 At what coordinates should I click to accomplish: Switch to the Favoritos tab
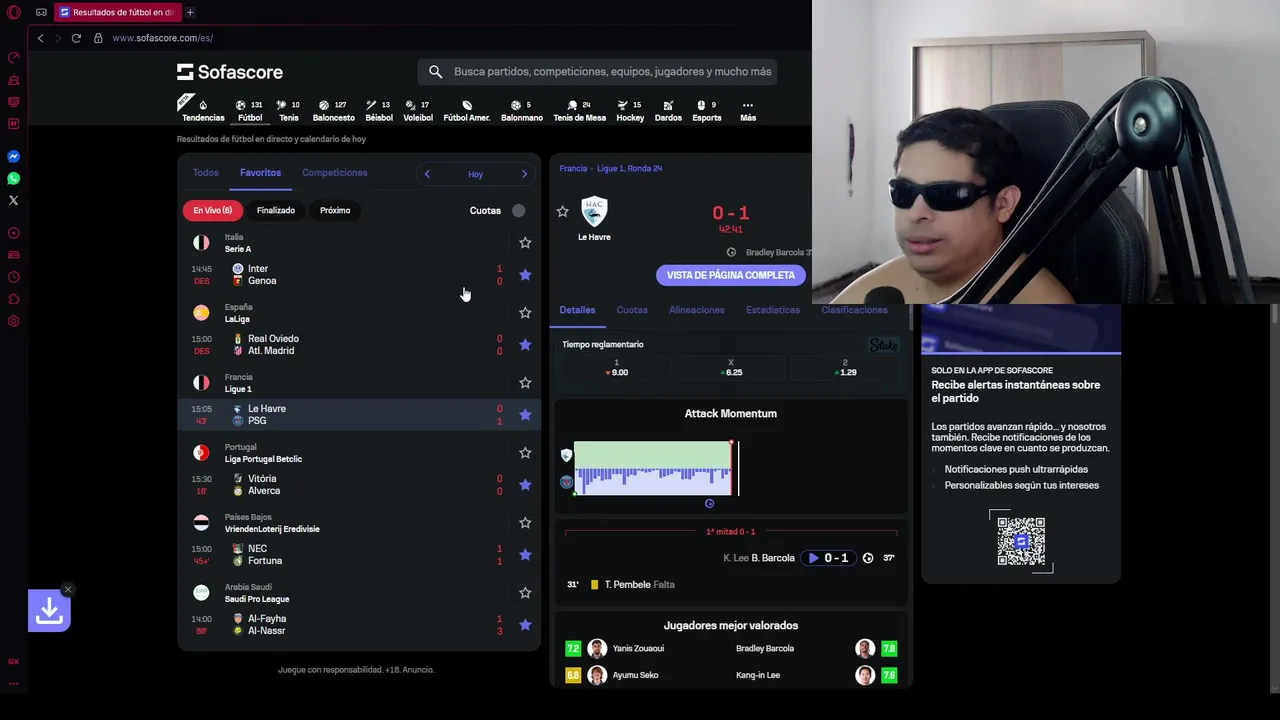(x=260, y=173)
